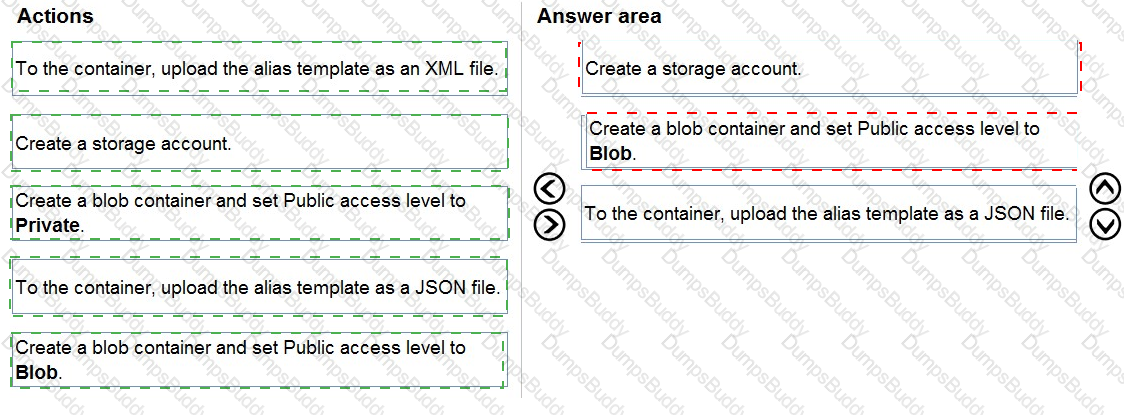Image resolution: width=1124 pixels, height=415 pixels.
Task: Pick the Private access level container action
Action: (x=259, y=213)
